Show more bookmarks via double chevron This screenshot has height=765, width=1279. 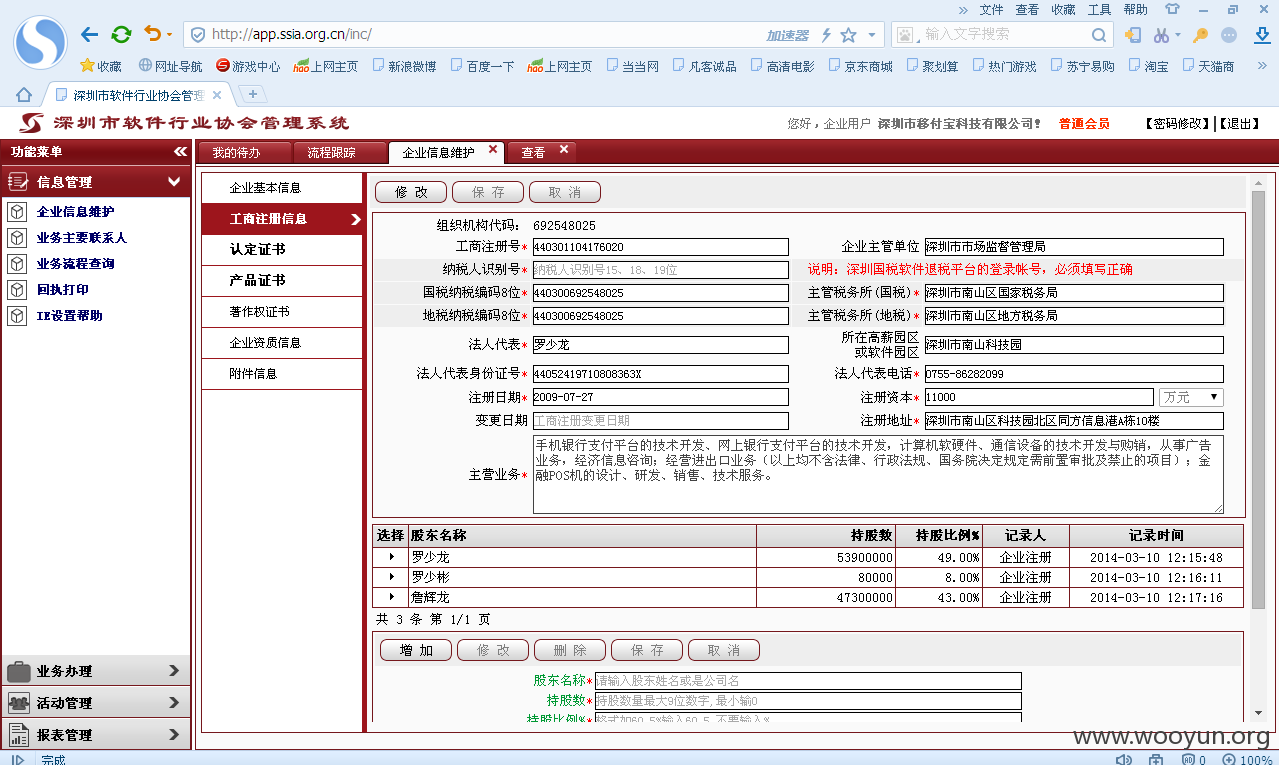point(1263,66)
